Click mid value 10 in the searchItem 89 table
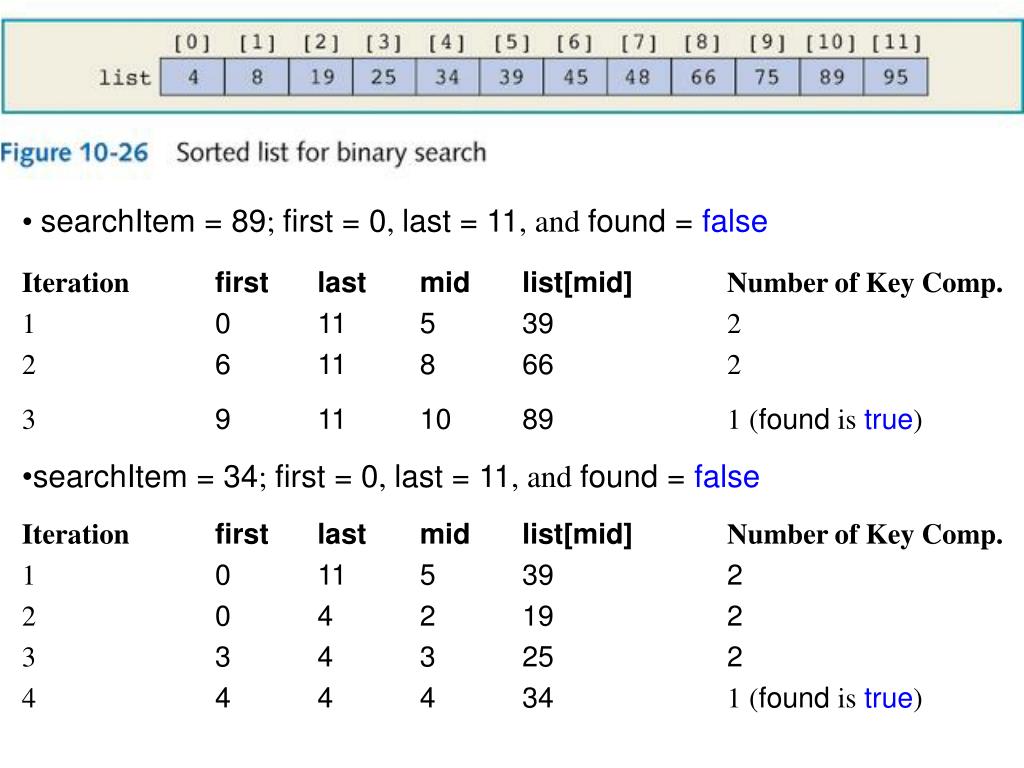The height and width of the screenshot is (768, 1024). pos(436,419)
